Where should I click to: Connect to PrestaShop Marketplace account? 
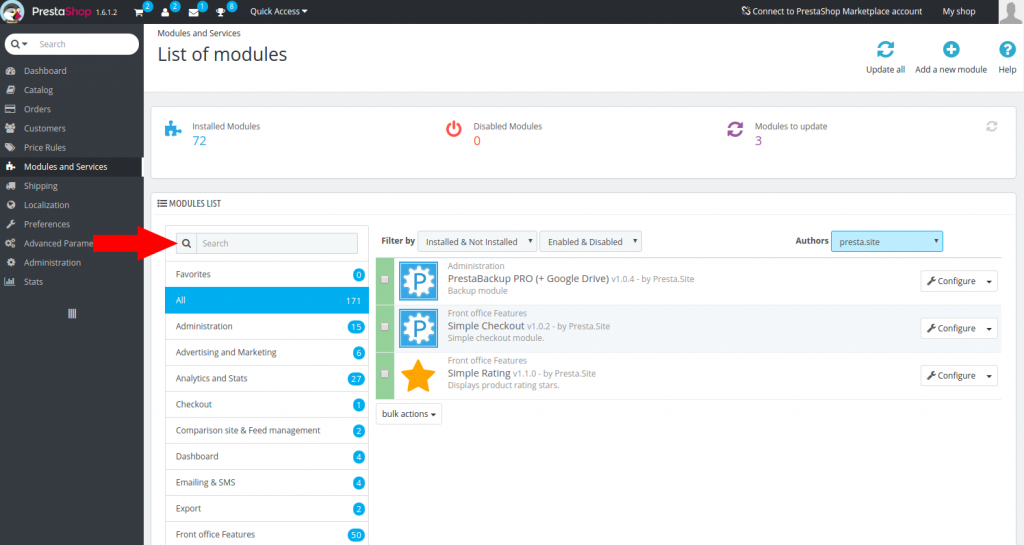831,11
